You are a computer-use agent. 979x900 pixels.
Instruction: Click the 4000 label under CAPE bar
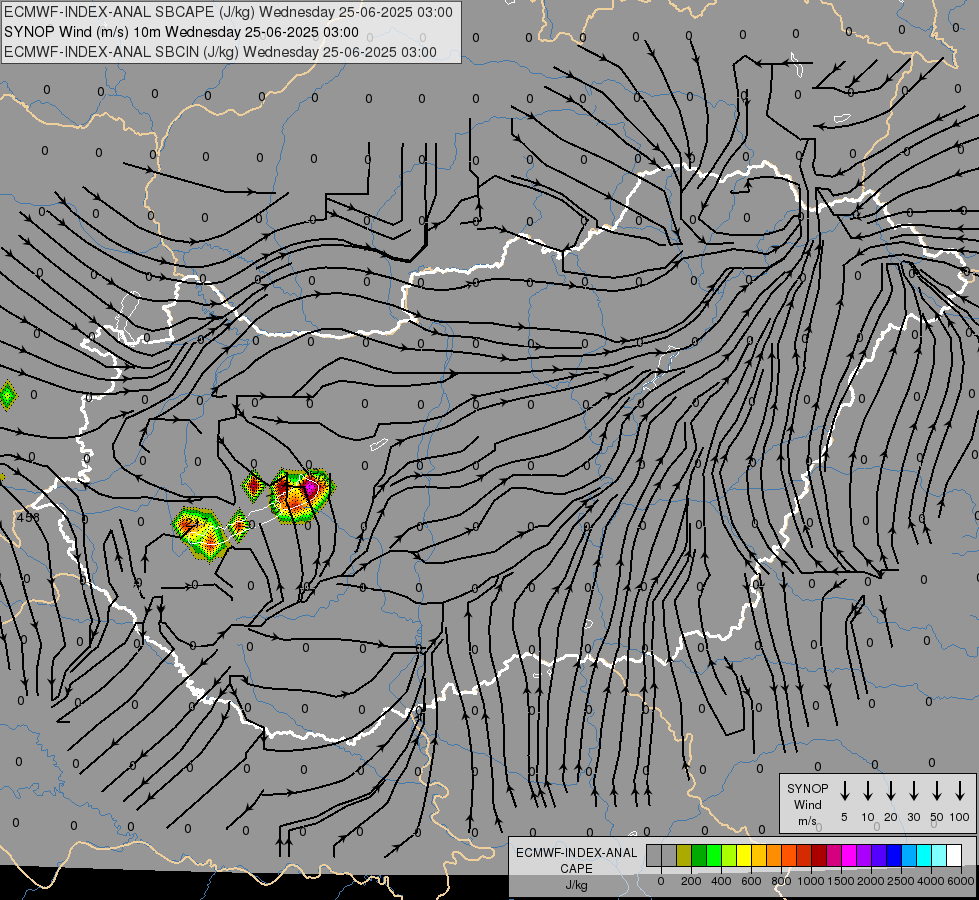click(x=931, y=881)
